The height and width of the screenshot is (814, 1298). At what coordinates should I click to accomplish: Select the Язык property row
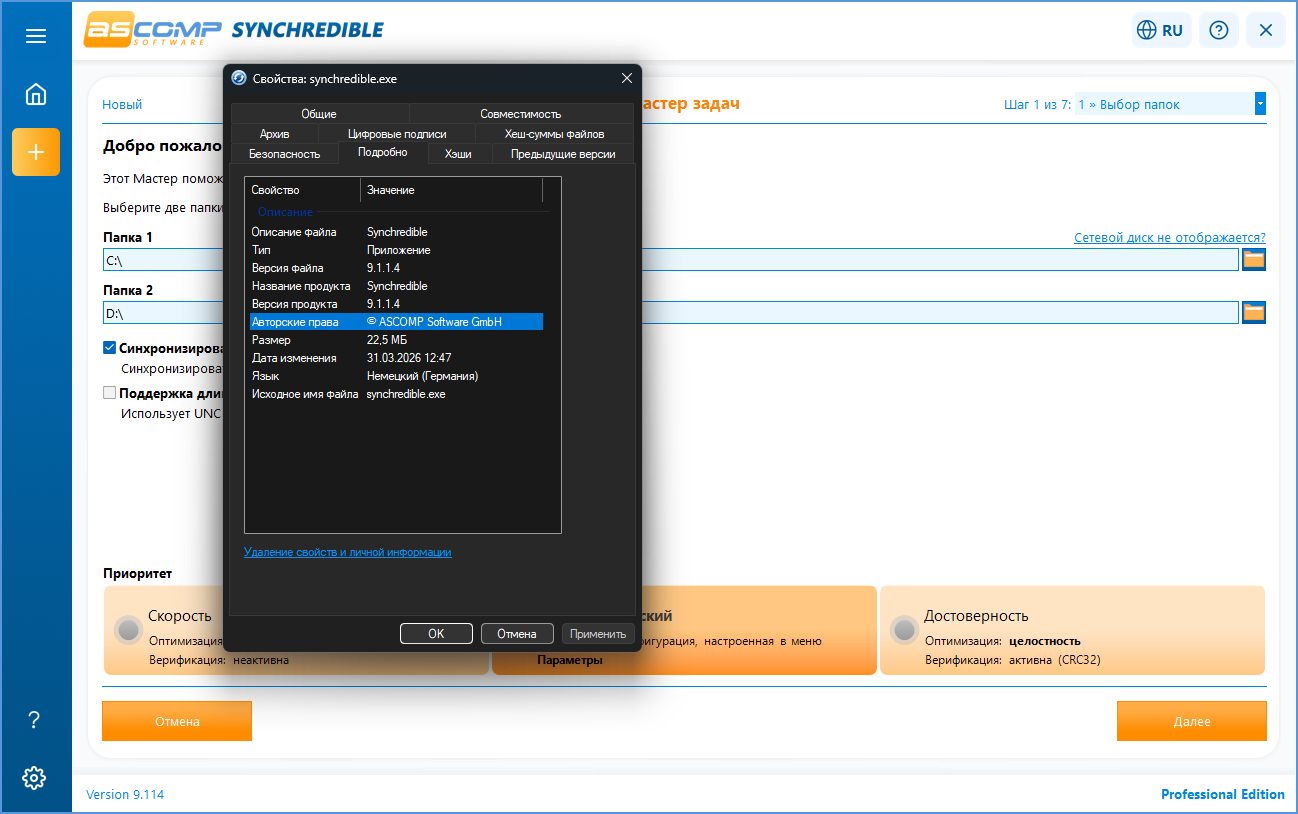396,376
